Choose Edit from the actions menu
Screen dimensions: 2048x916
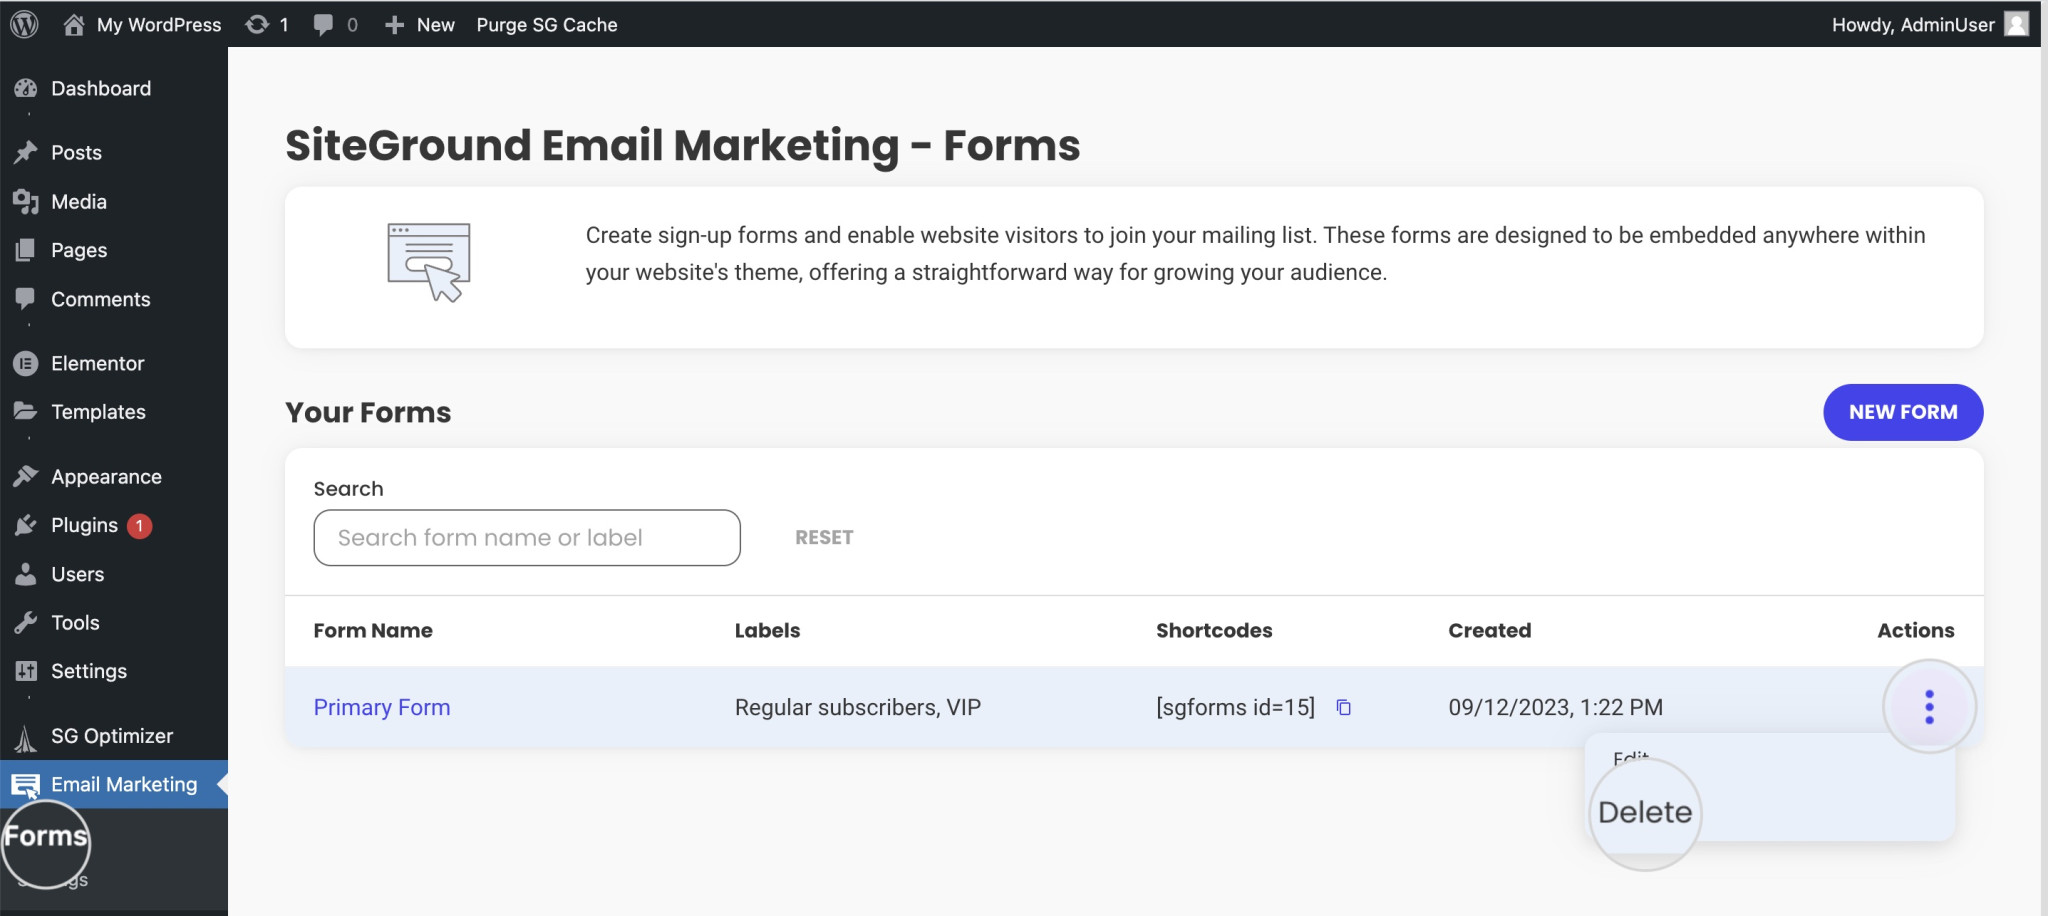[1631, 758]
